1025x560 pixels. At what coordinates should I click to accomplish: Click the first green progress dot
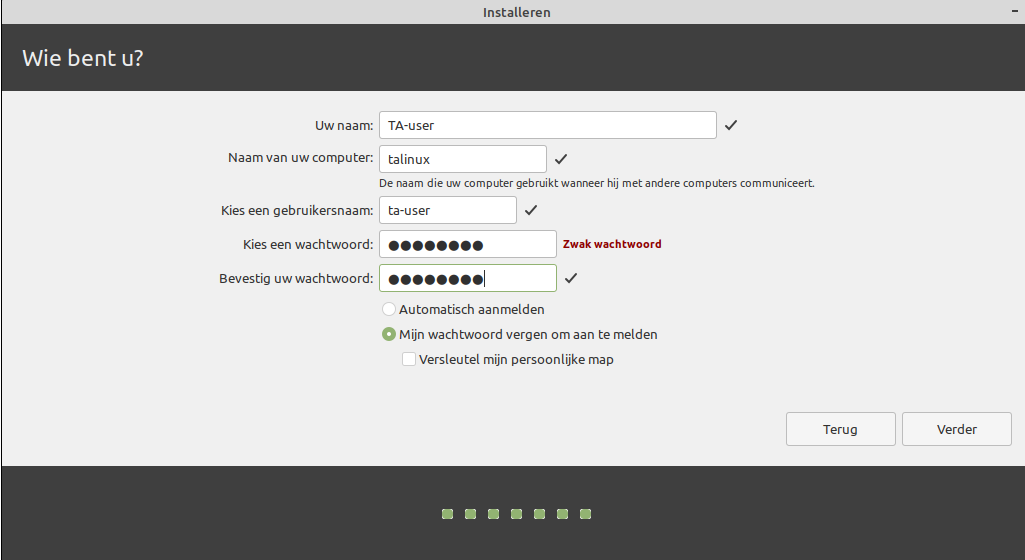[447, 514]
